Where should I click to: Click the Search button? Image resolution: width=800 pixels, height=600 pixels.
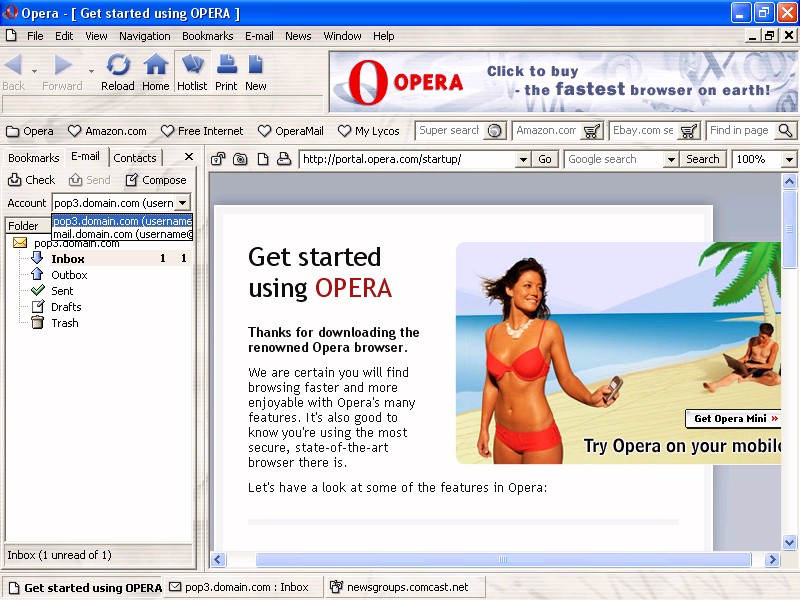(703, 159)
